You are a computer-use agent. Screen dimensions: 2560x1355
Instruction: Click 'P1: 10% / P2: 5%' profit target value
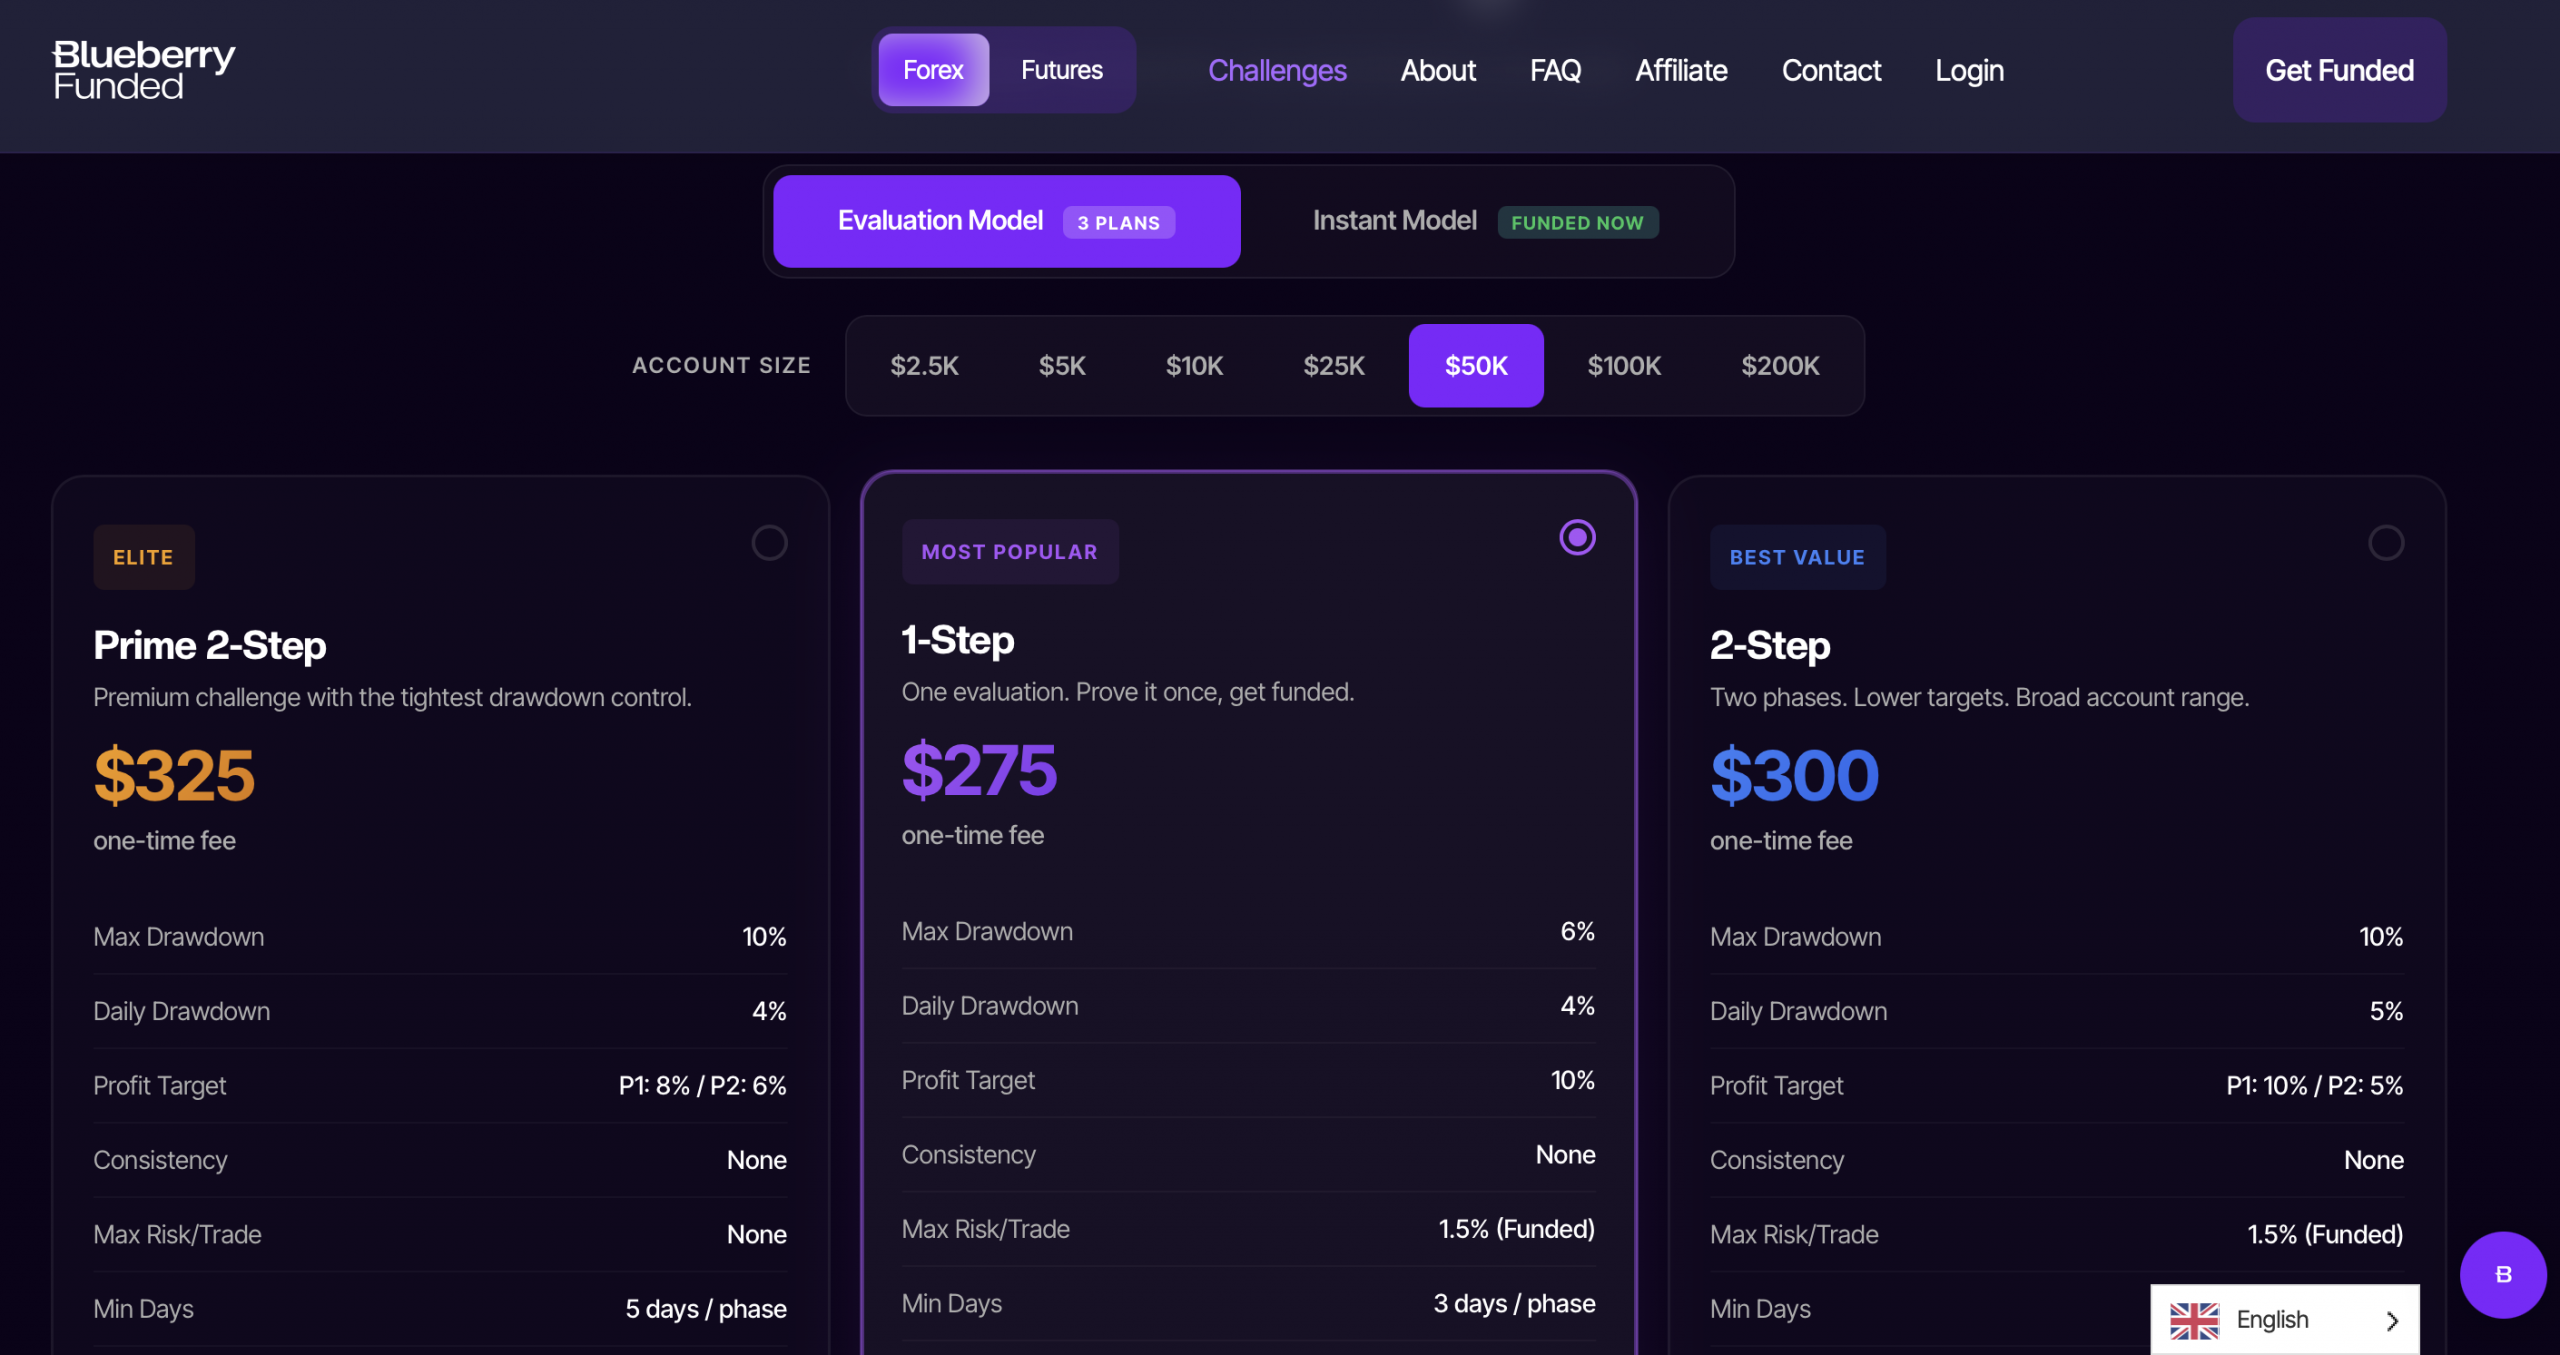point(2314,1085)
